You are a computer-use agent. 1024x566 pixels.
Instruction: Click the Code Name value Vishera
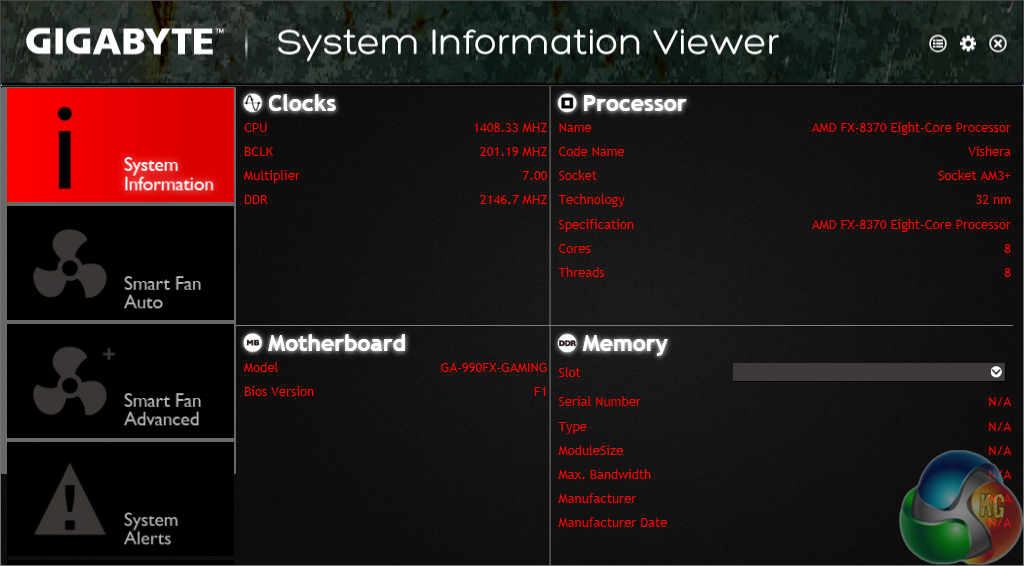[989, 151]
